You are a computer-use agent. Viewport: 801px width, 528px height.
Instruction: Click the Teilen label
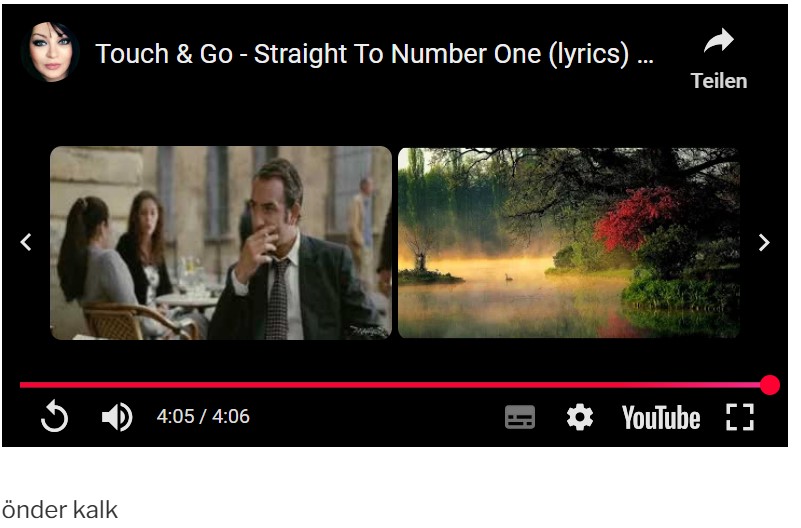tap(719, 81)
